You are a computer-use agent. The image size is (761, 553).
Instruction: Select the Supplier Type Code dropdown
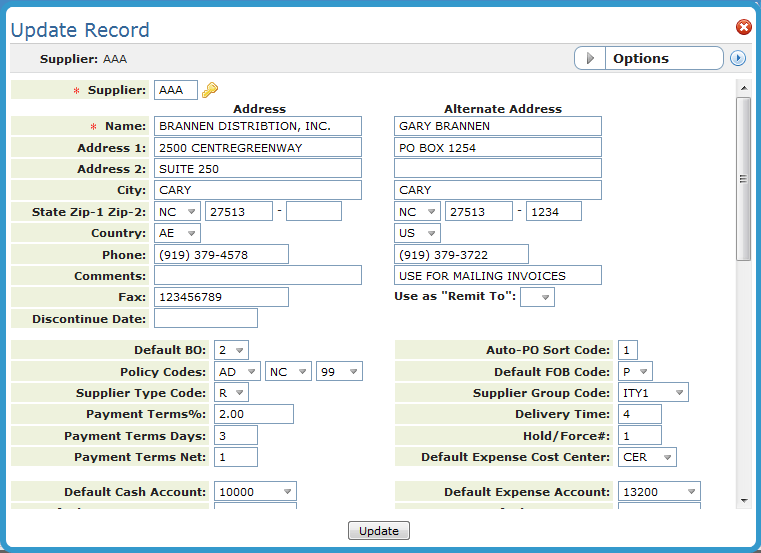(x=231, y=393)
